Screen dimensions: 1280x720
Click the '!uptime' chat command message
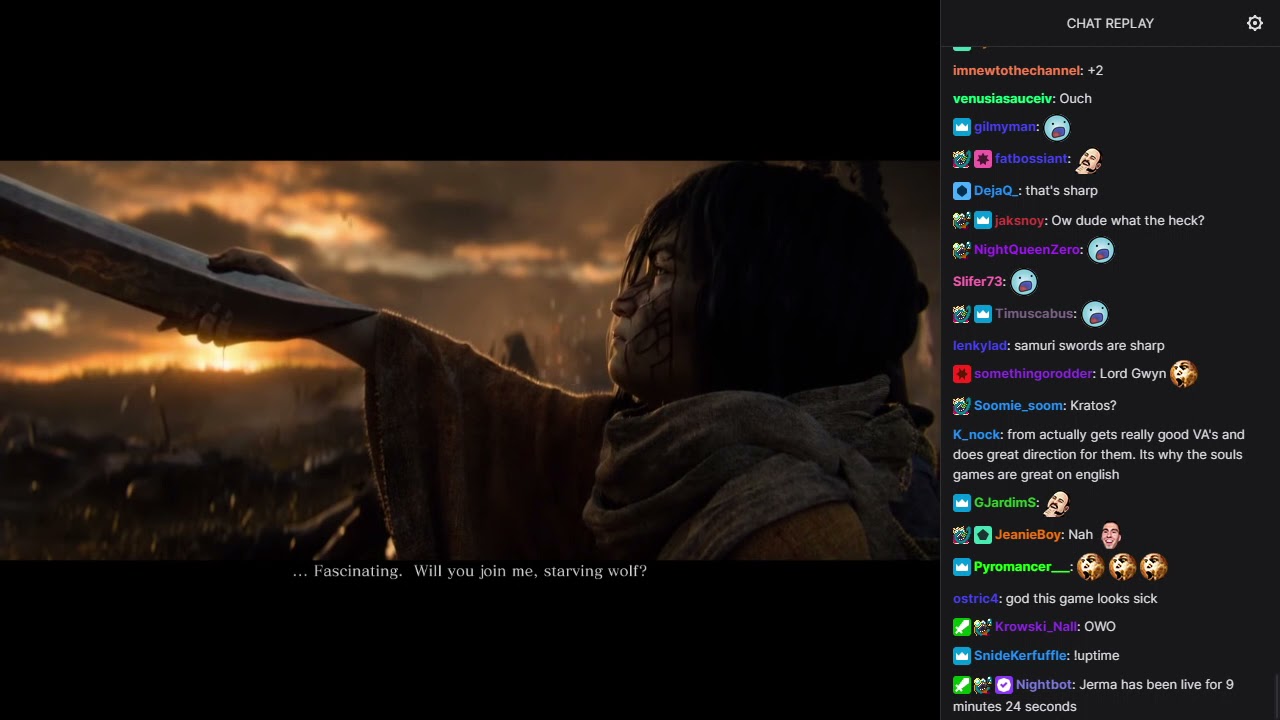tap(1096, 656)
